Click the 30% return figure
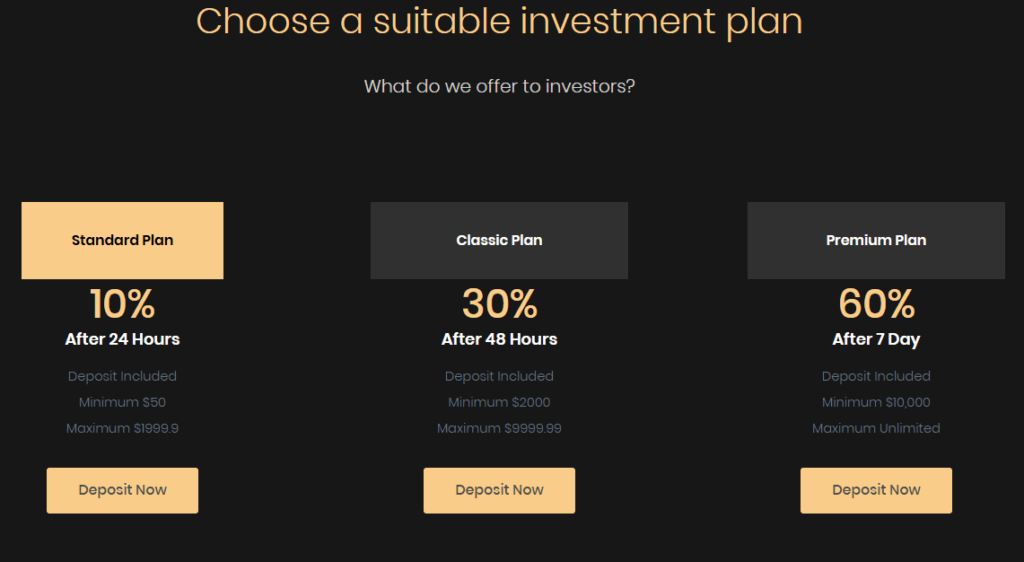 tap(499, 303)
